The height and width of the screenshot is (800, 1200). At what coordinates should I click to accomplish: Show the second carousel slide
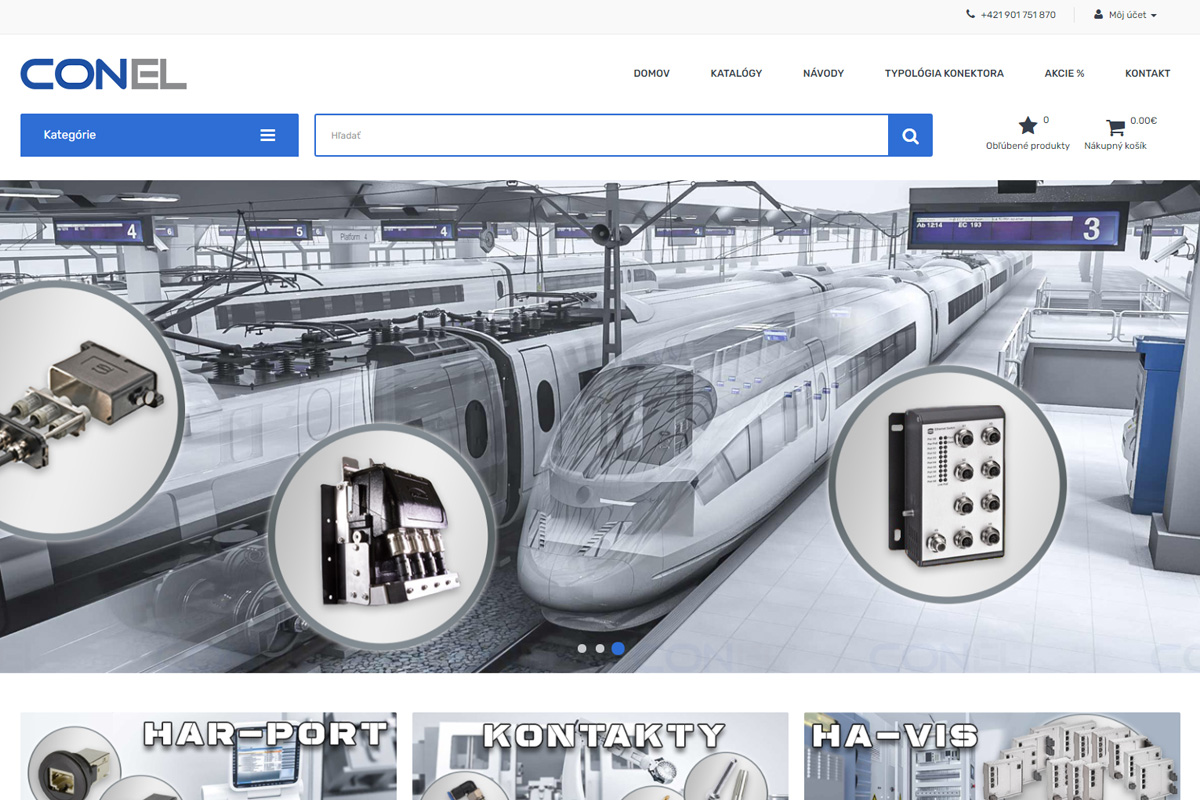click(x=600, y=649)
